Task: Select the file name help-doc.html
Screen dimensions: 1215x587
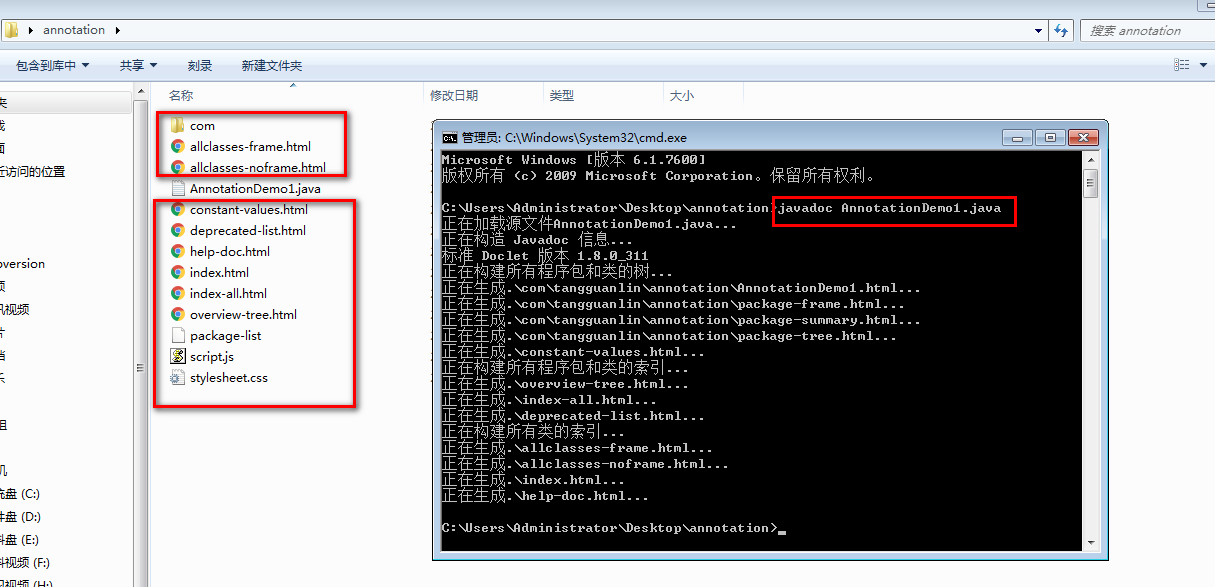Action: pyautogui.click(x=230, y=251)
